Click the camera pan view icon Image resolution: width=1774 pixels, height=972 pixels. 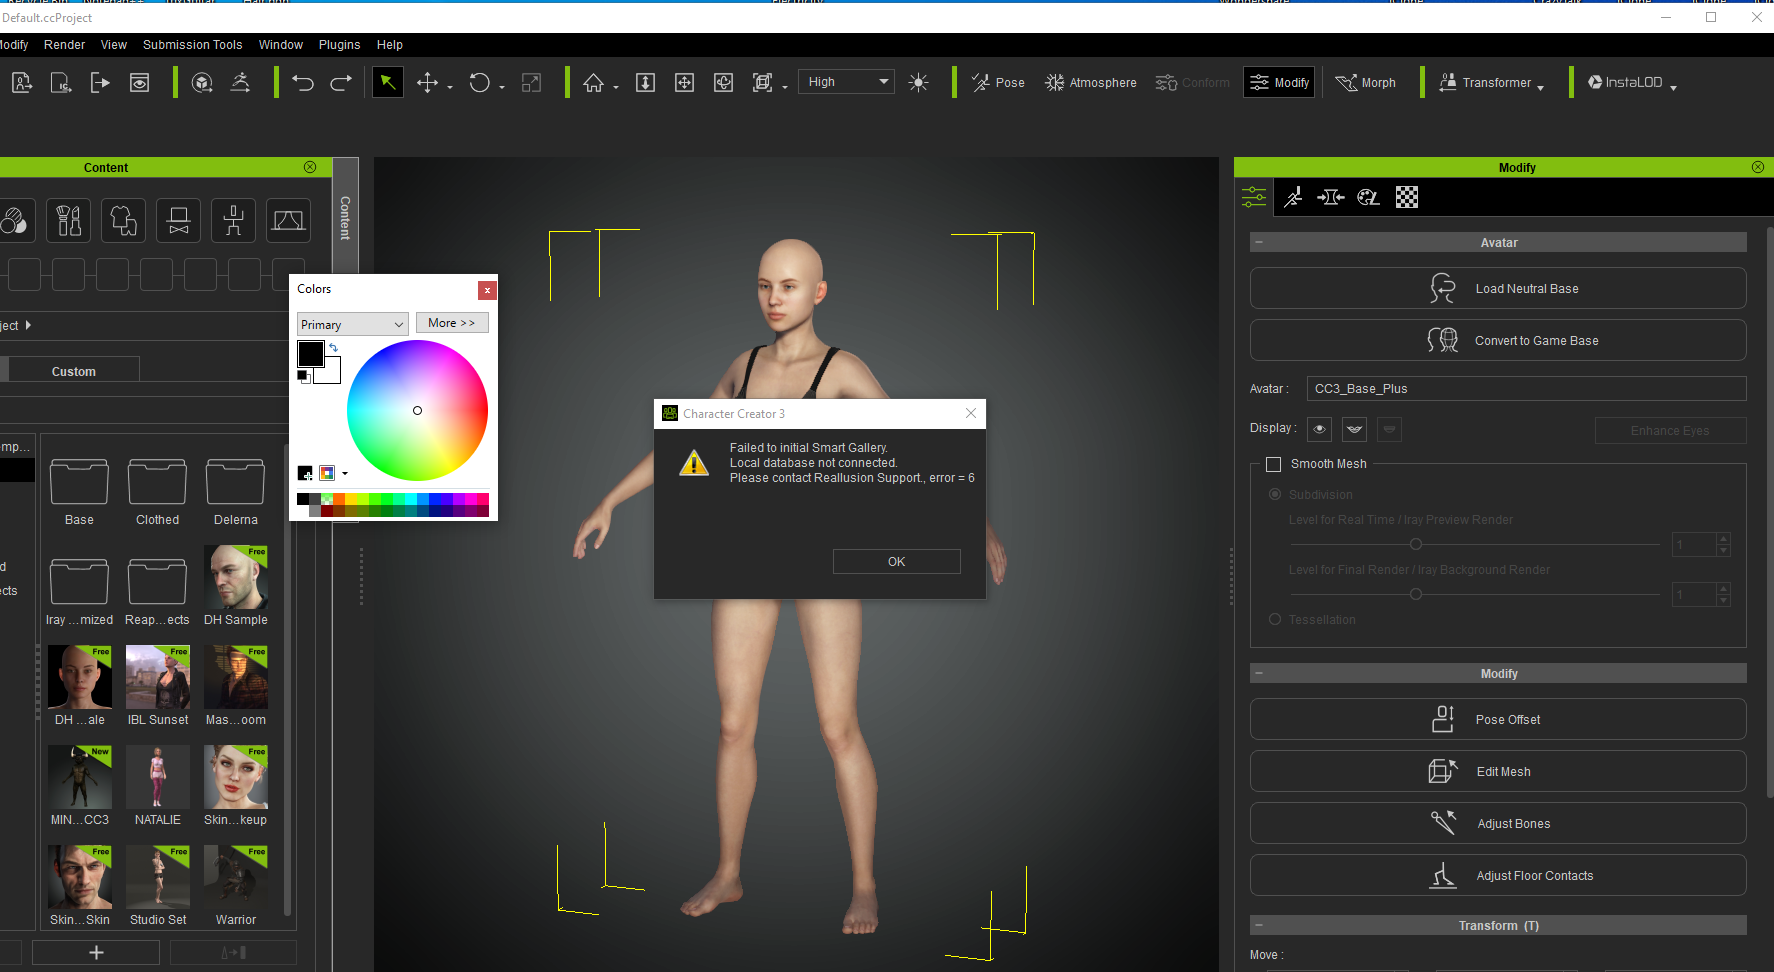point(685,83)
